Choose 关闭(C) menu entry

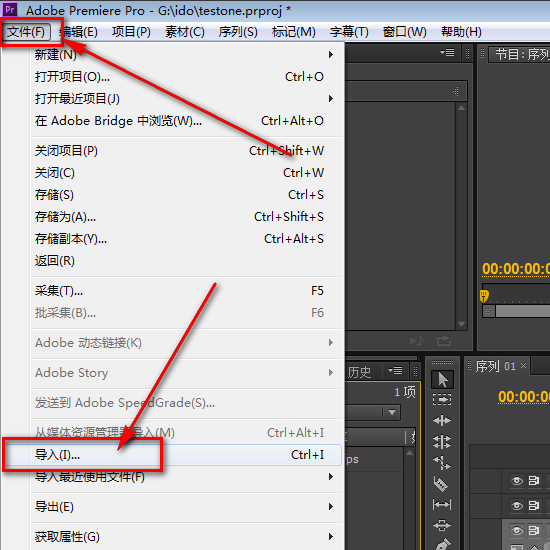(x=186, y=173)
